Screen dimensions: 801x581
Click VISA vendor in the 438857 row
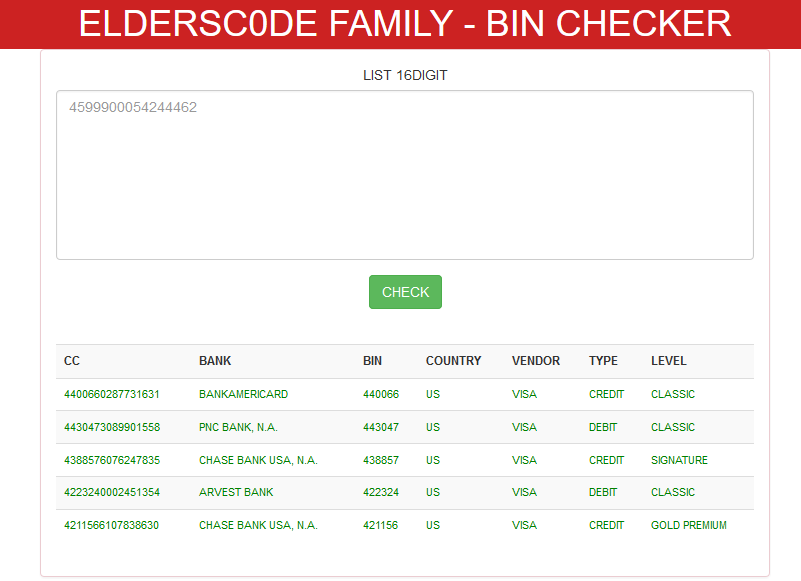[524, 460]
